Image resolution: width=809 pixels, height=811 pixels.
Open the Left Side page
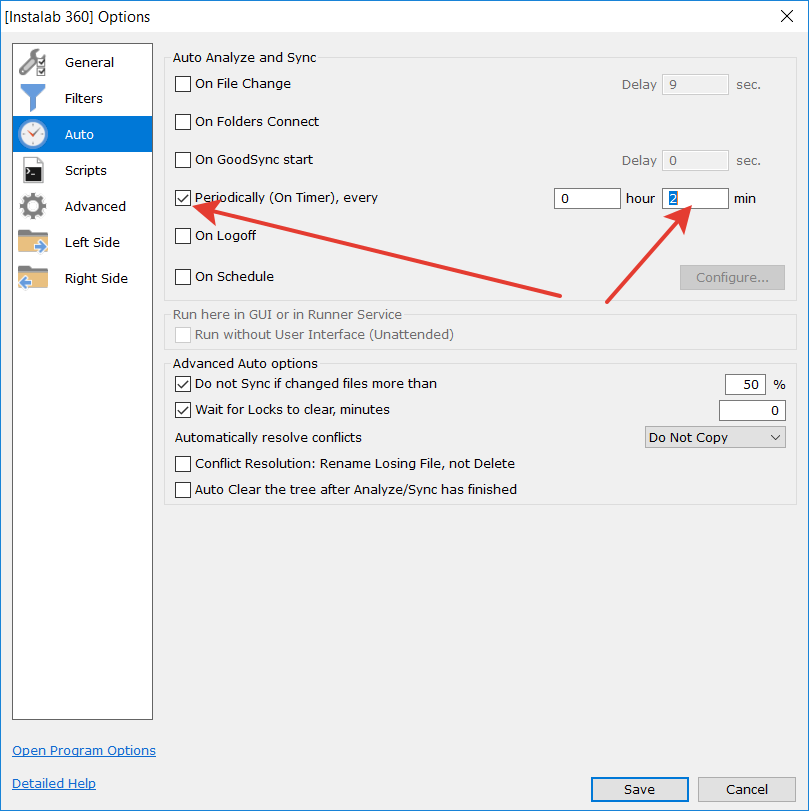pos(83,242)
